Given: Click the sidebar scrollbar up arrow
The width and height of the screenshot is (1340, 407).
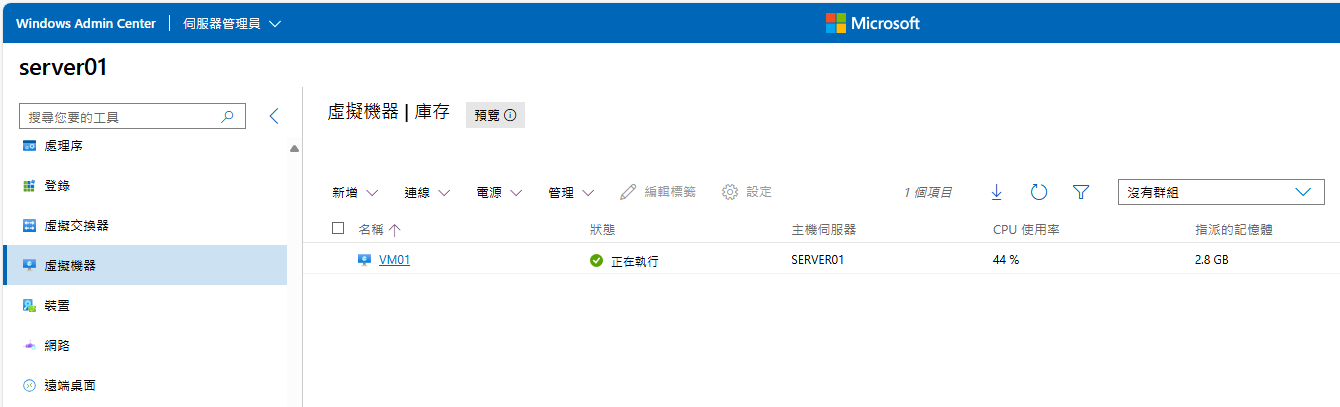Looking at the screenshot, I should 294,150.
